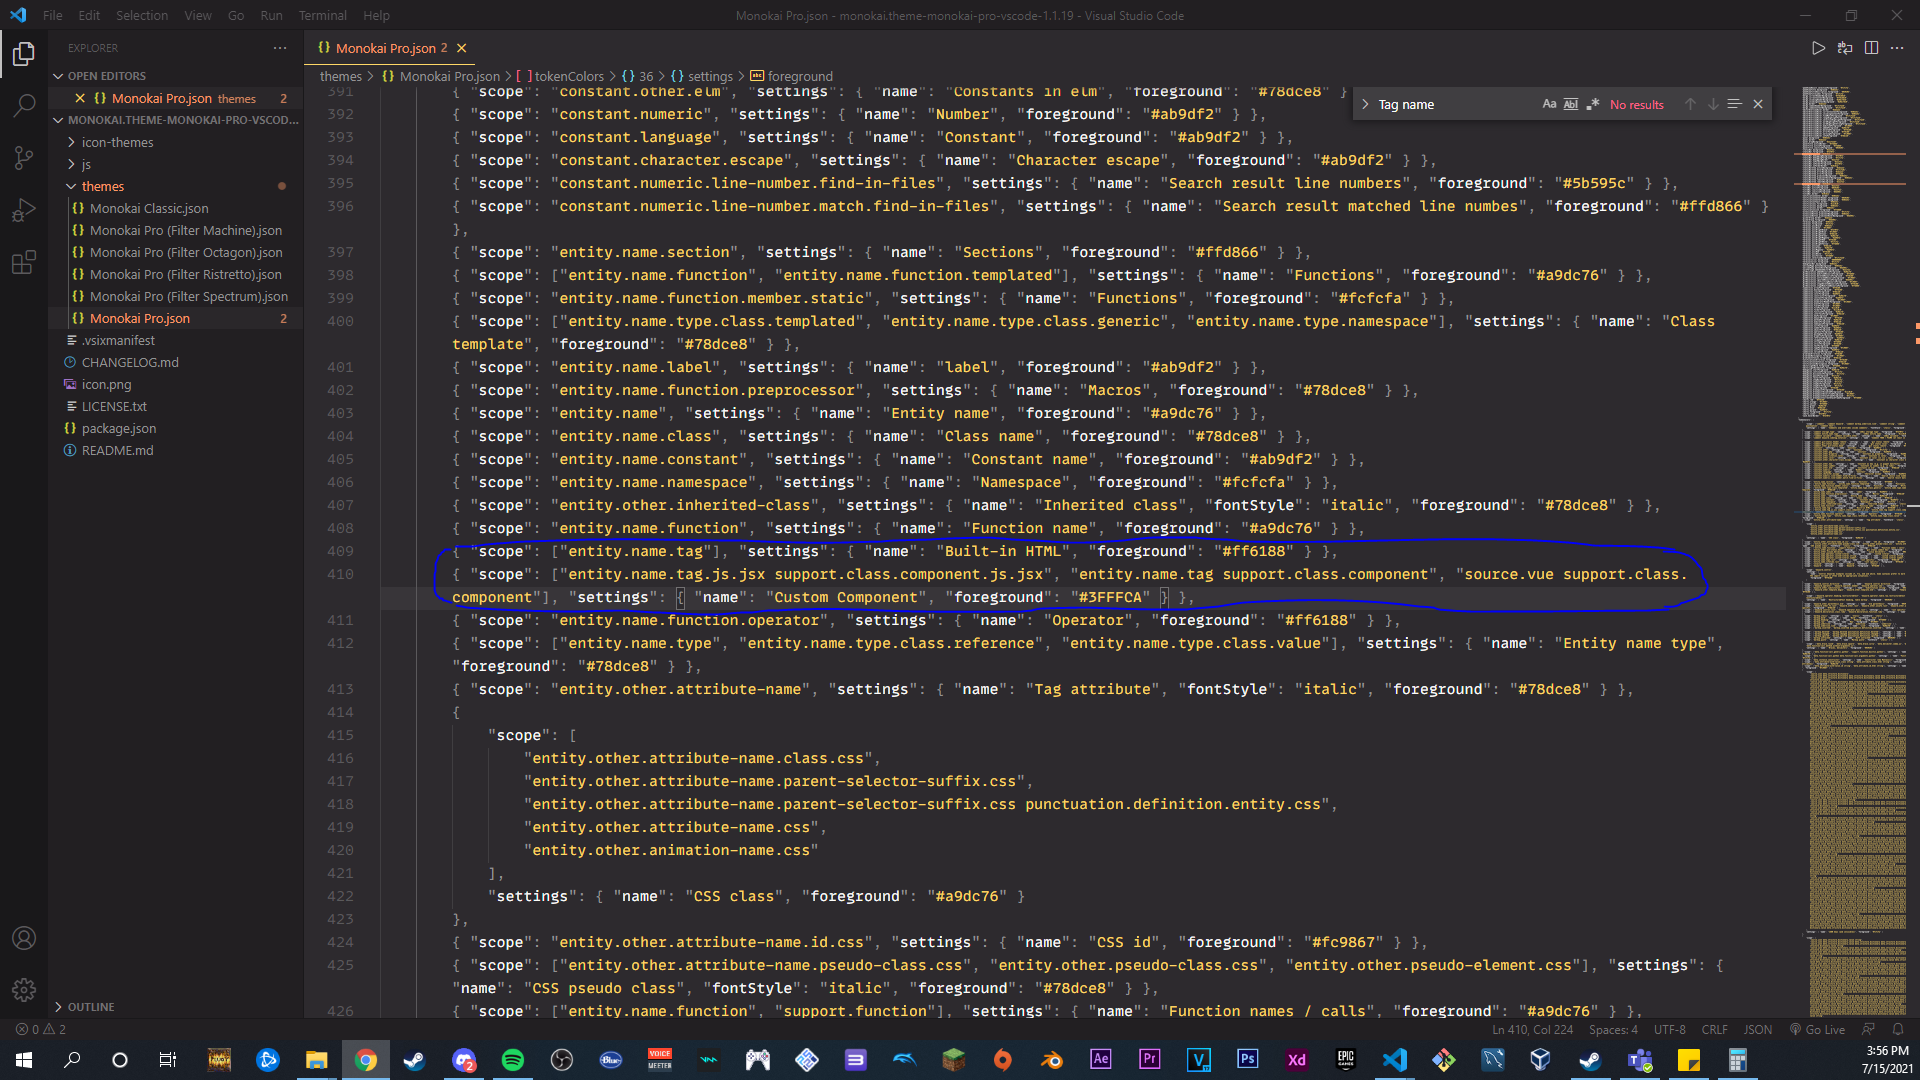Toggle Use Regular Expression in find widget

coord(1593,104)
